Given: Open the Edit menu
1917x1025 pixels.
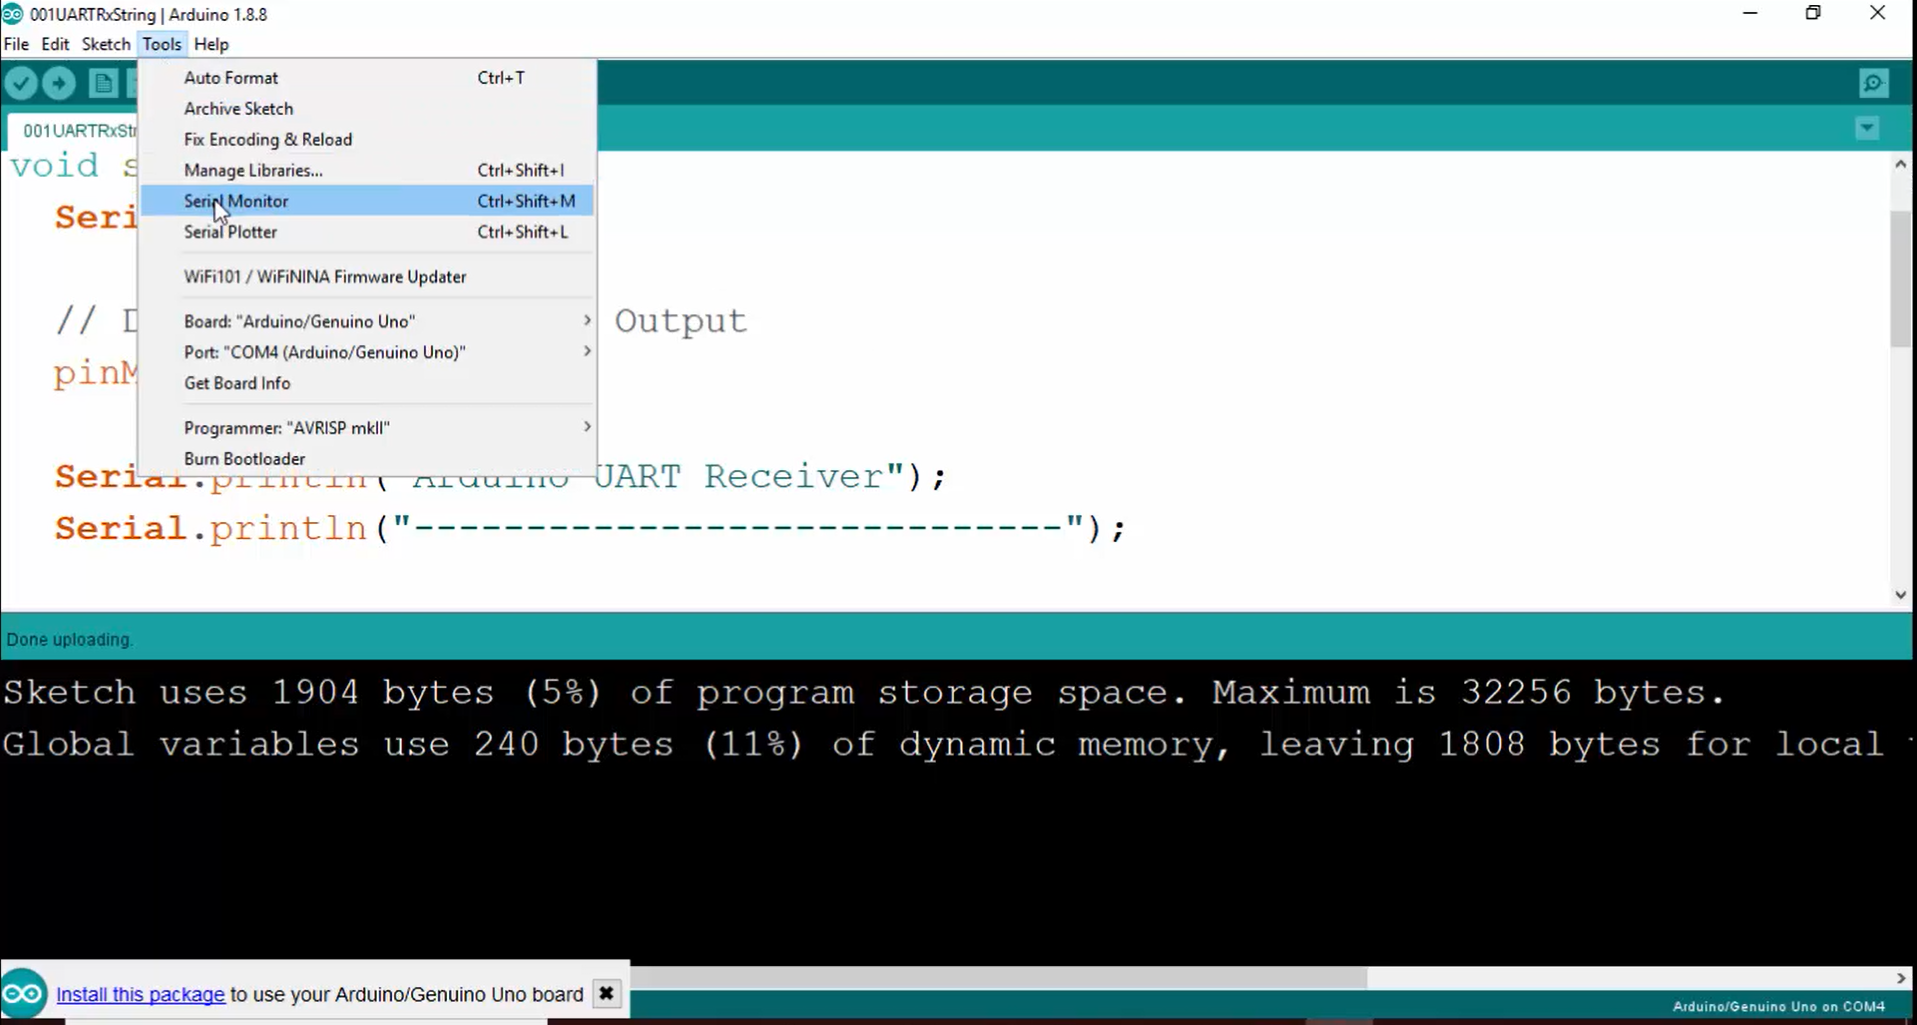Looking at the screenshot, I should [55, 44].
